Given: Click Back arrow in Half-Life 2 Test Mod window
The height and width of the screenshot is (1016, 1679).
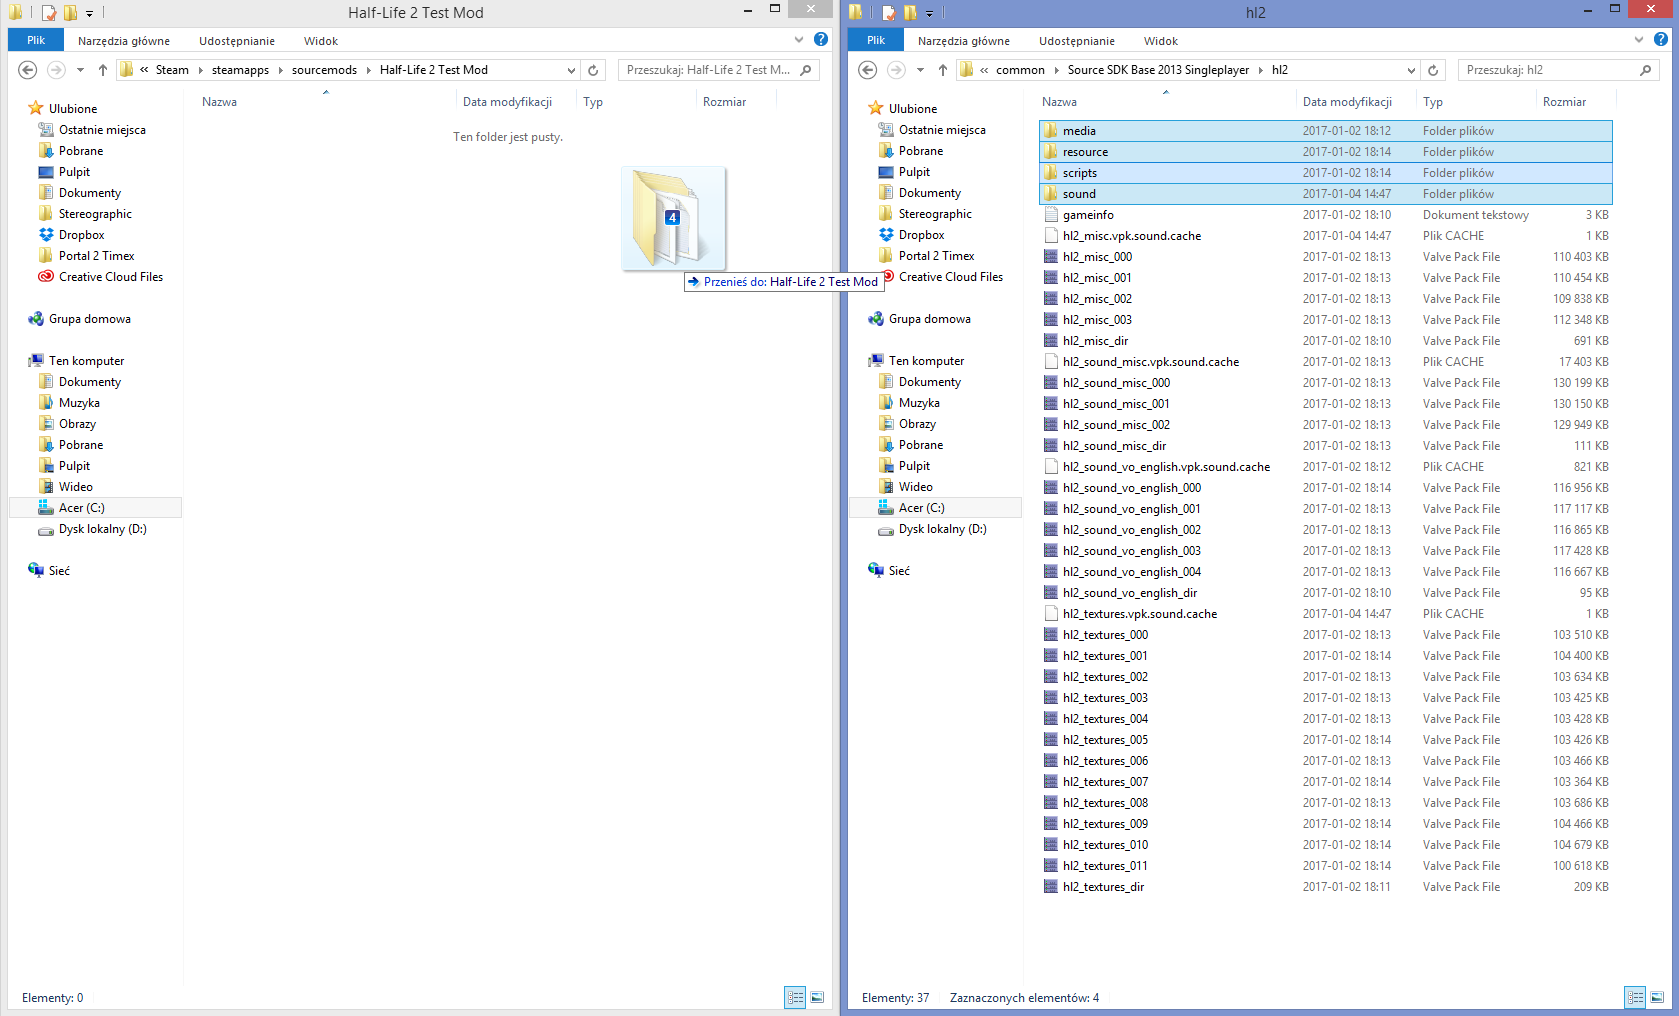Looking at the screenshot, I should coord(28,70).
